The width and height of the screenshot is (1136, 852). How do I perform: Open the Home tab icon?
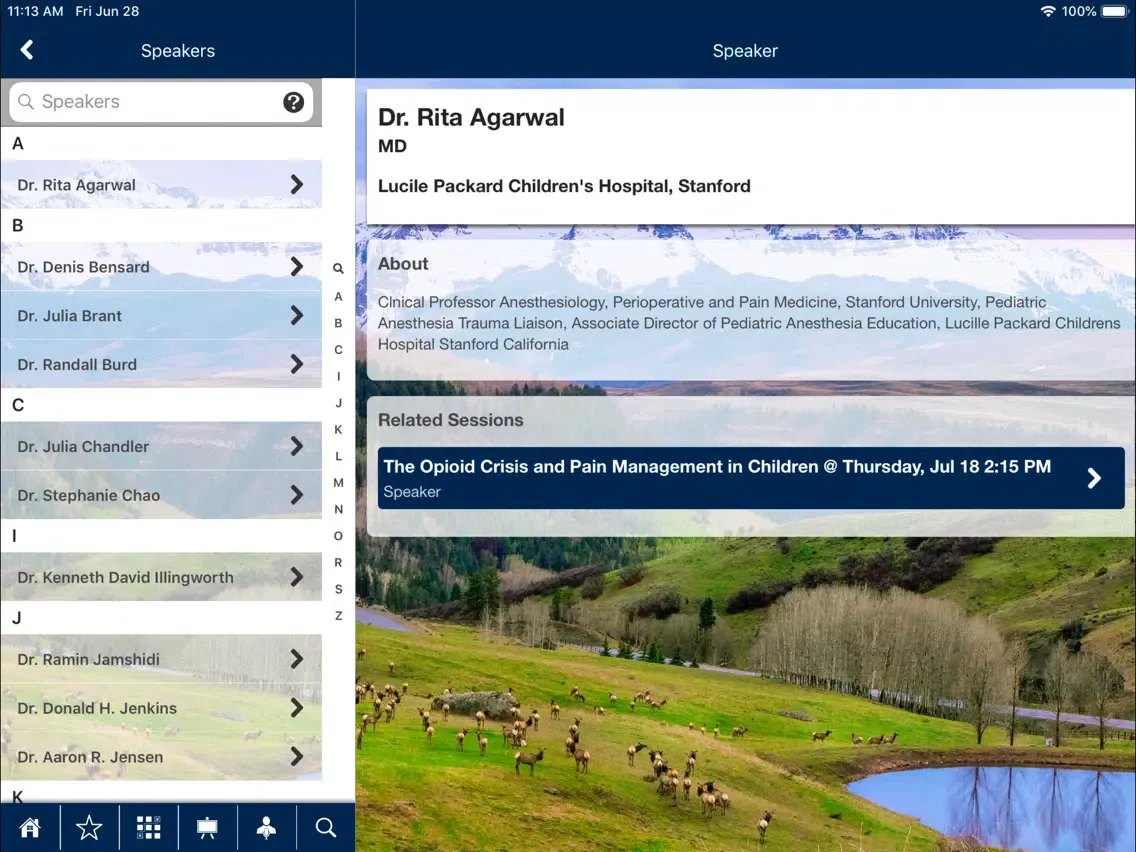point(30,827)
